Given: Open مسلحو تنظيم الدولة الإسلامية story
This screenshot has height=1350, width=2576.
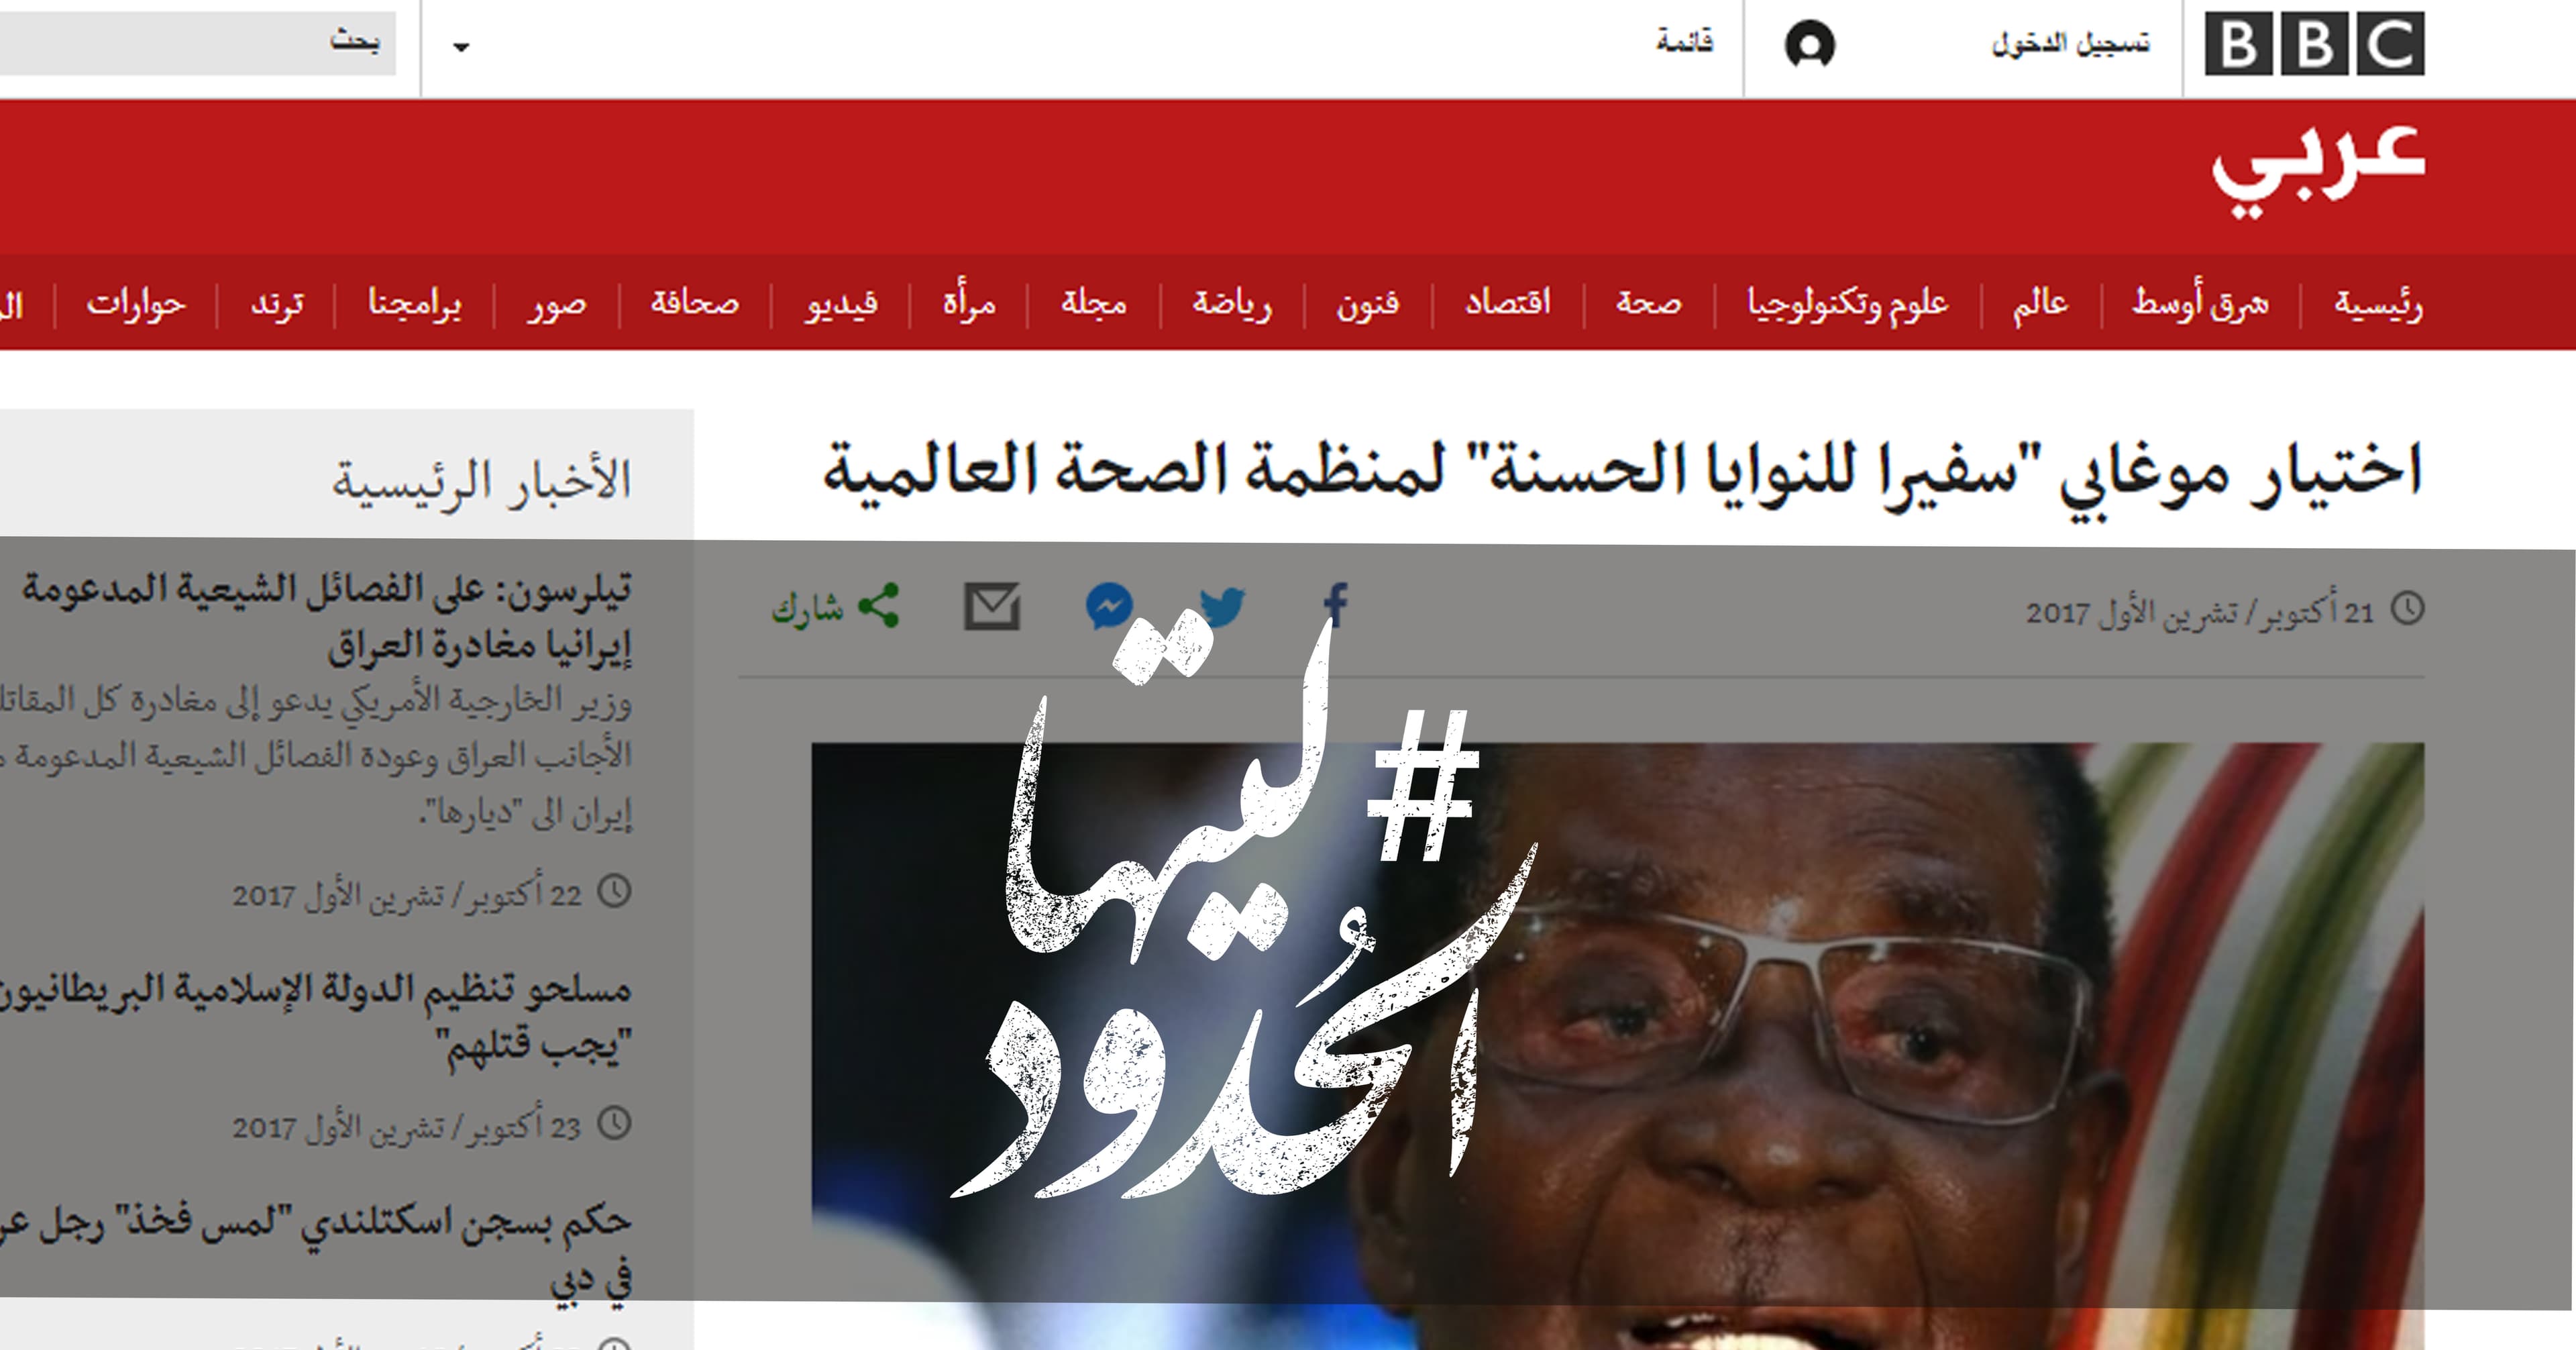Looking at the screenshot, I should (x=316, y=1018).
